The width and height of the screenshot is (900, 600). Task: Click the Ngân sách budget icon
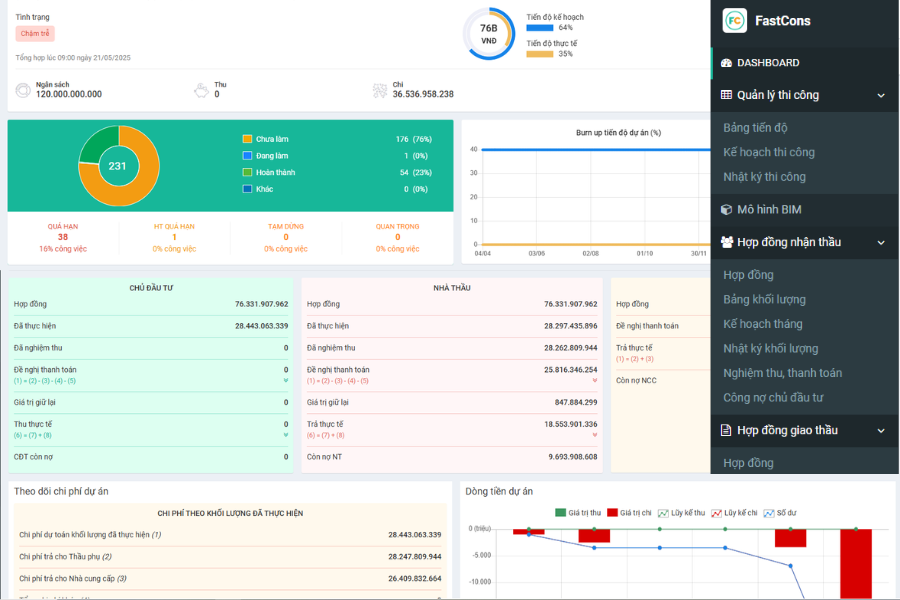click(x=23, y=90)
